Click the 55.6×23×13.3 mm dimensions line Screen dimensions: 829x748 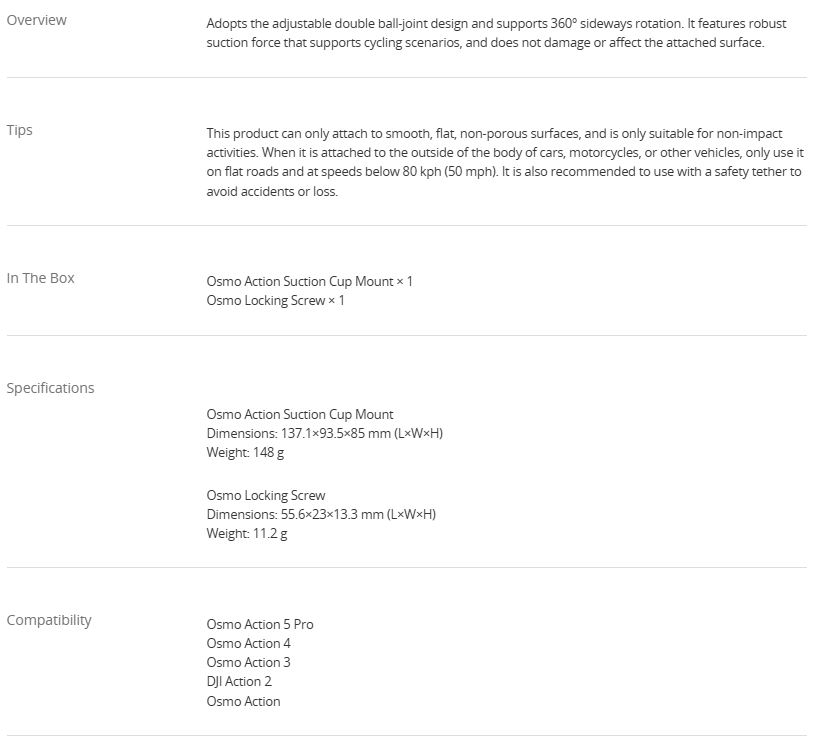tap(321, 514)
